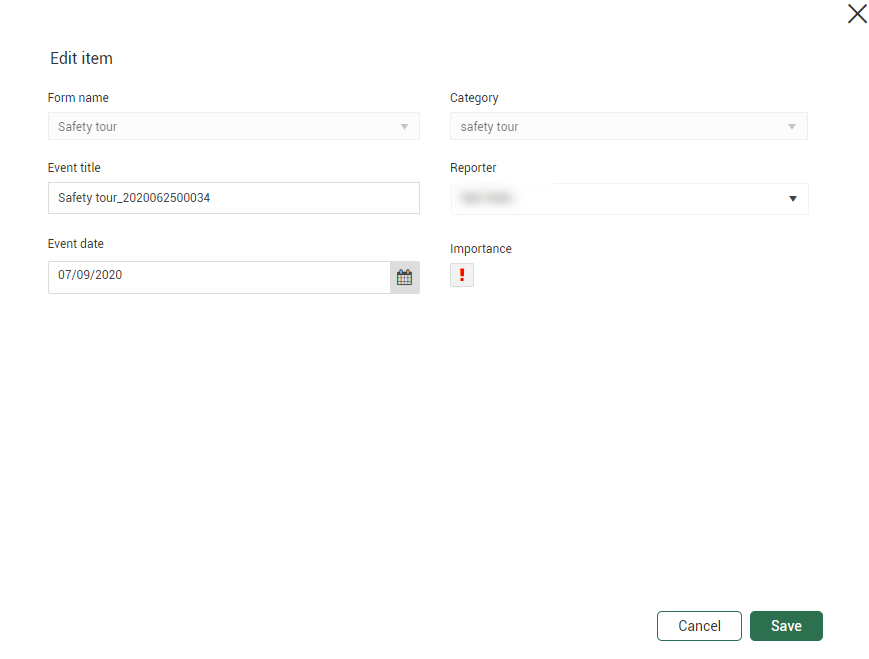Screen dimensions: 869x659
Task: Click the "Reporter" field label
Action: tap(473, 168)
